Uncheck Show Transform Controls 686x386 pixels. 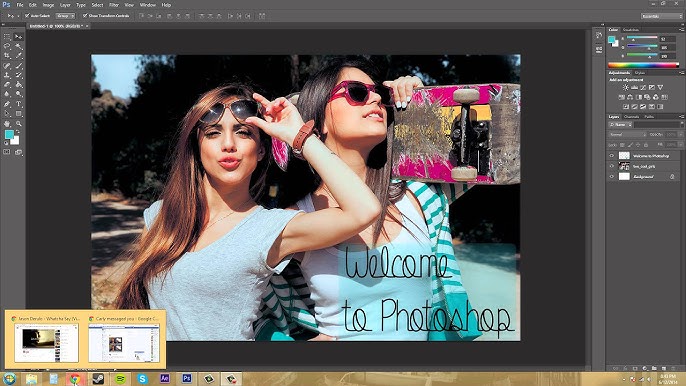pyautogui.click(x=85, y=16)
